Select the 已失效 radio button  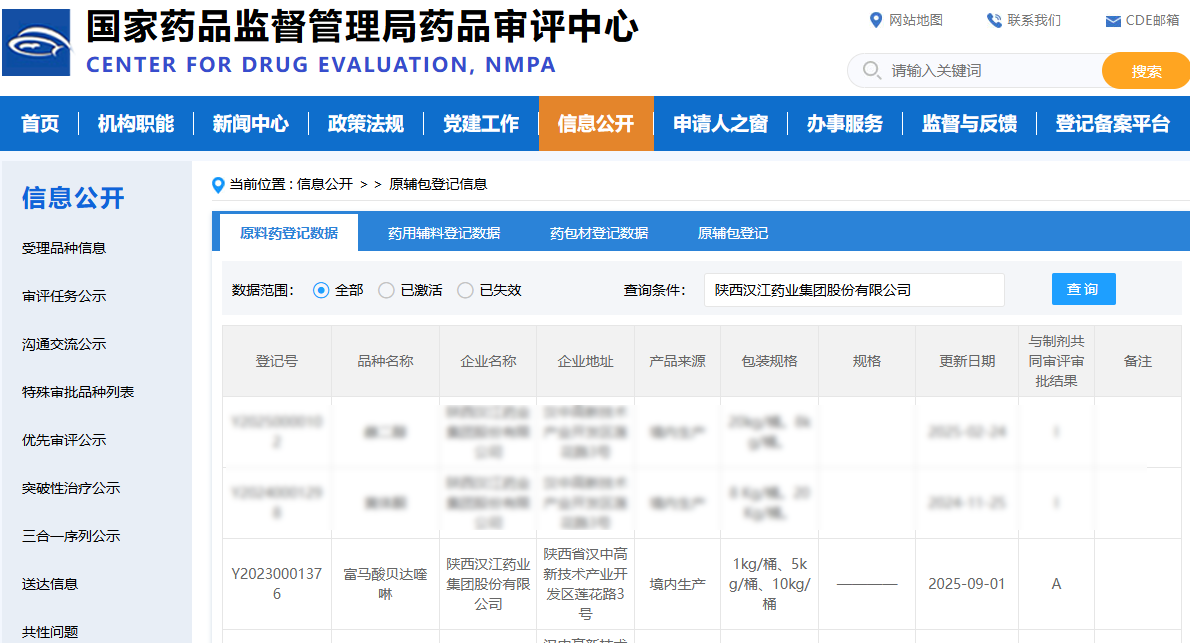click(x=465, y=290)
